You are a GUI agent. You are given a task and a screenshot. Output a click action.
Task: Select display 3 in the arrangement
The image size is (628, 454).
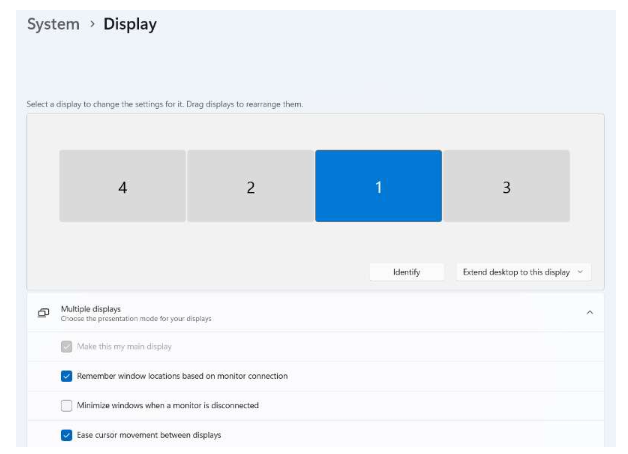[506, 186]
